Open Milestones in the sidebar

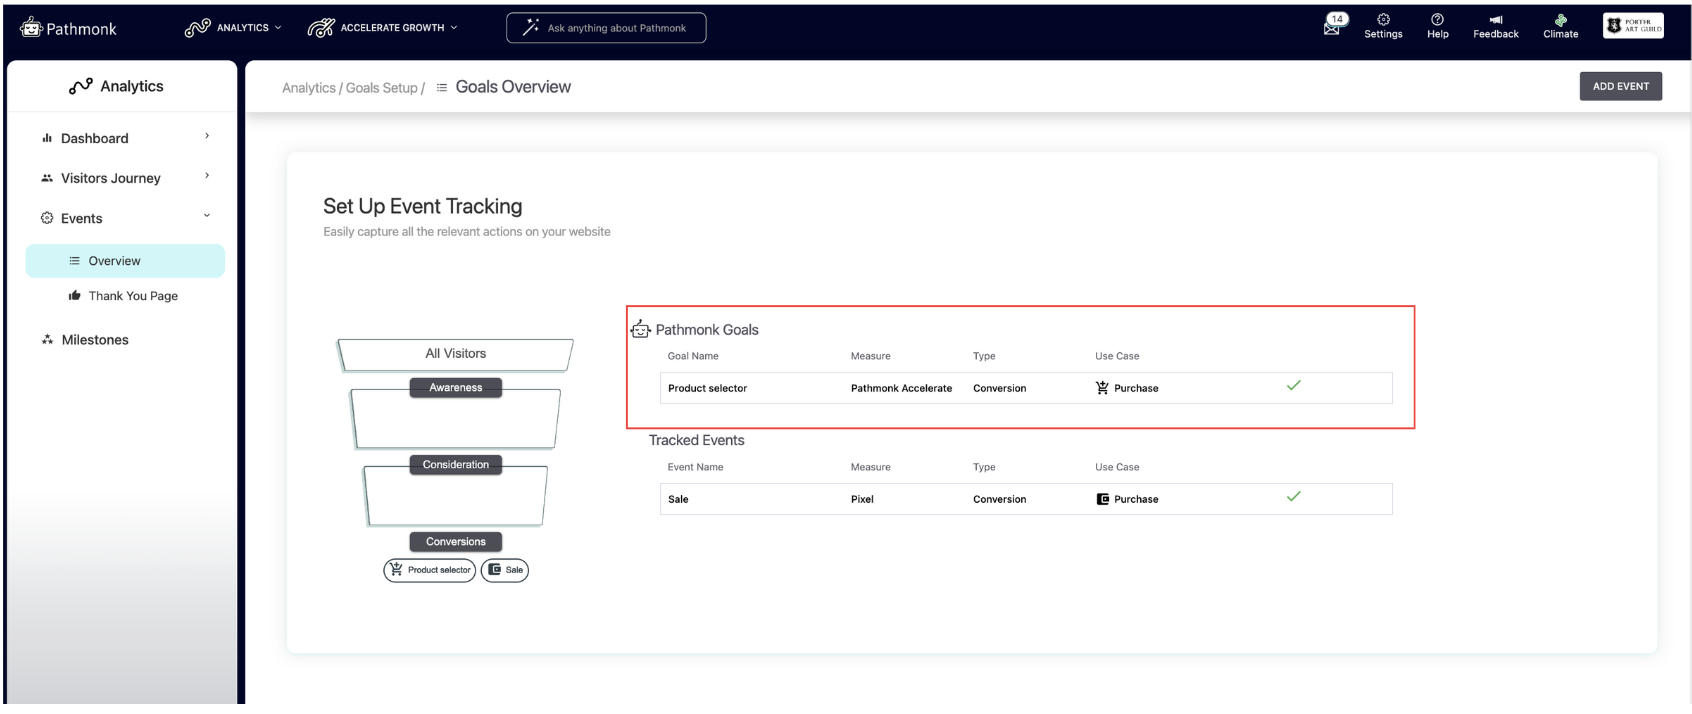coord(85,340)
